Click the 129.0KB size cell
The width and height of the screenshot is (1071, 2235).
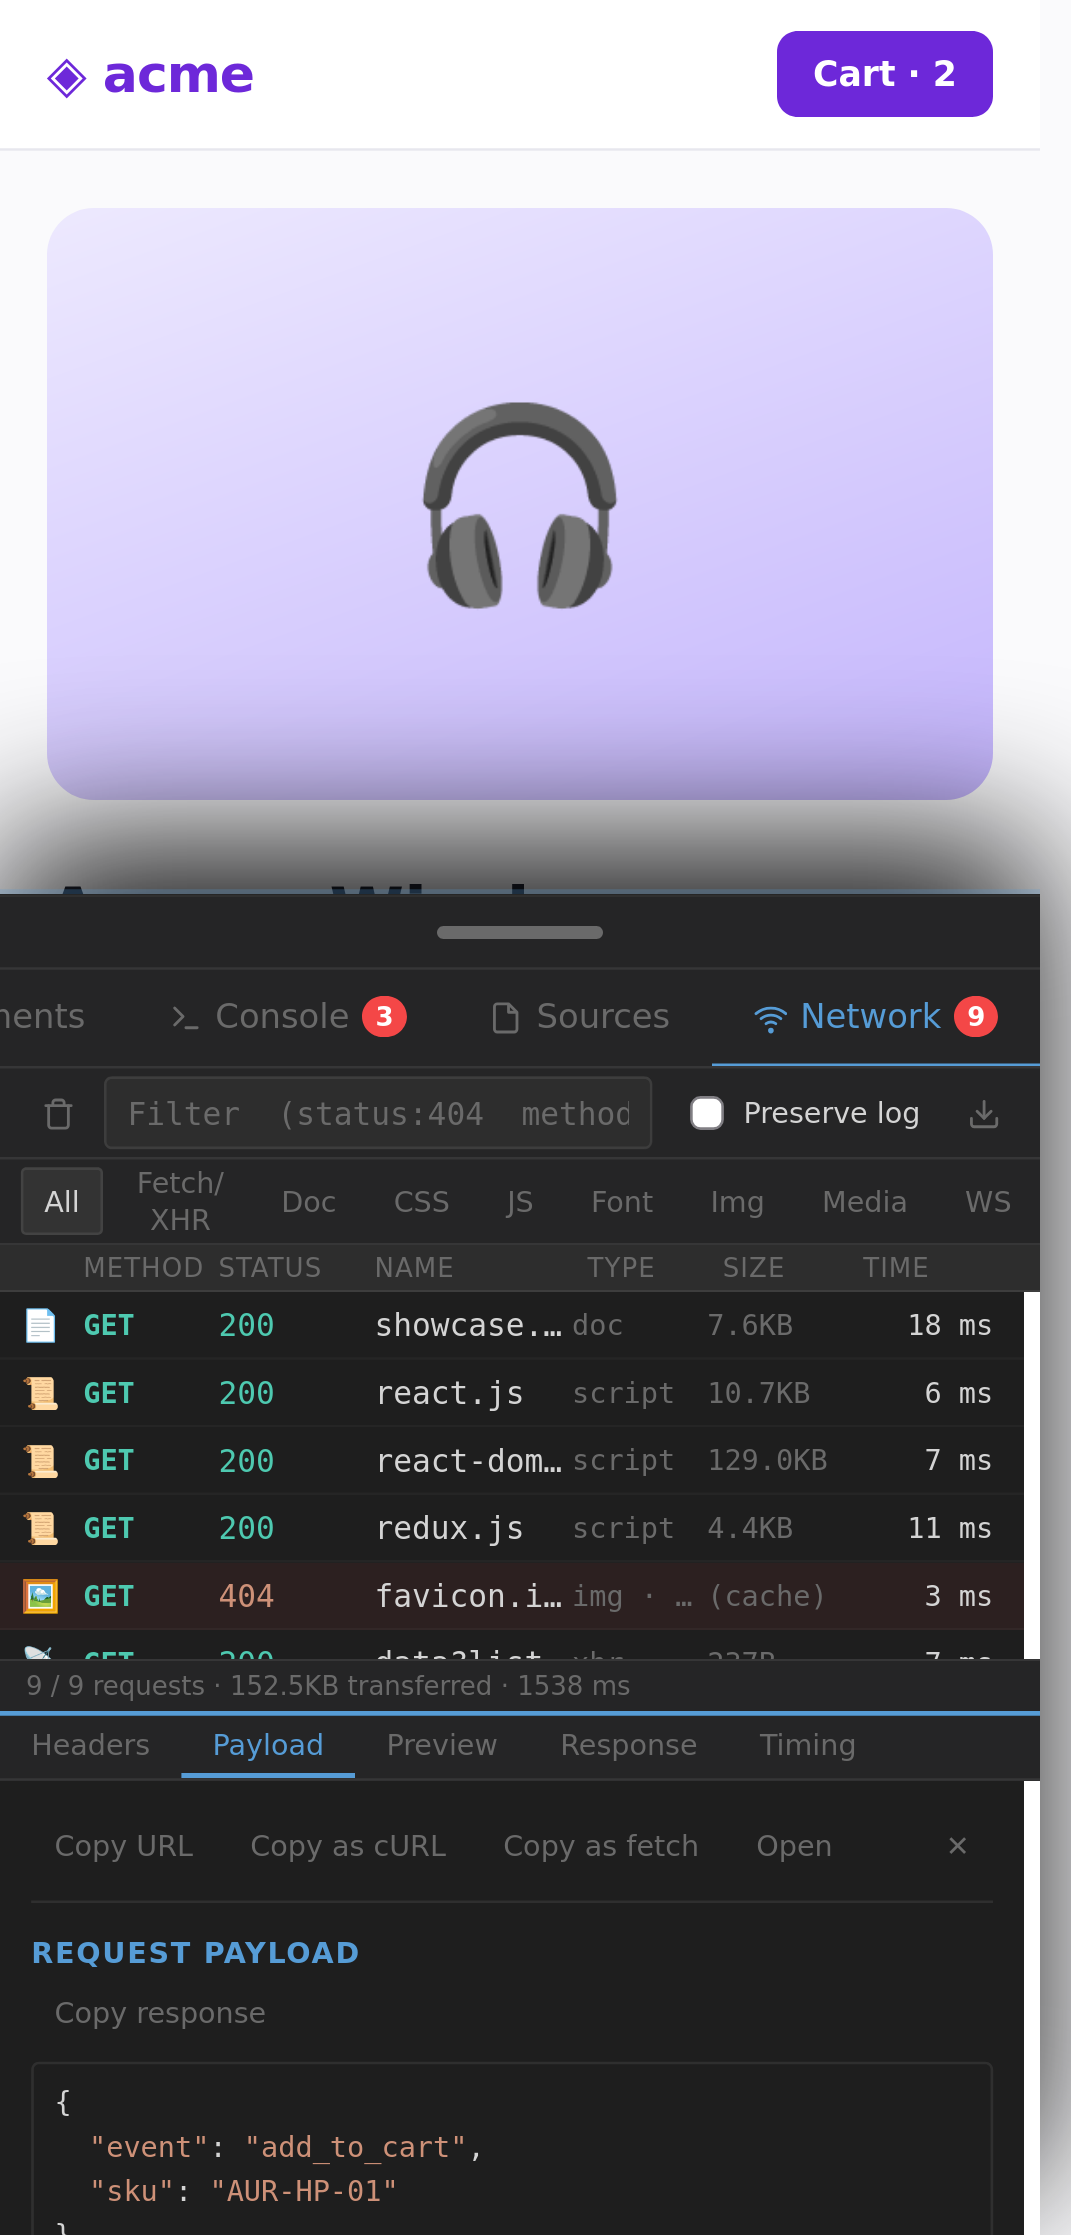(767, 1460)
